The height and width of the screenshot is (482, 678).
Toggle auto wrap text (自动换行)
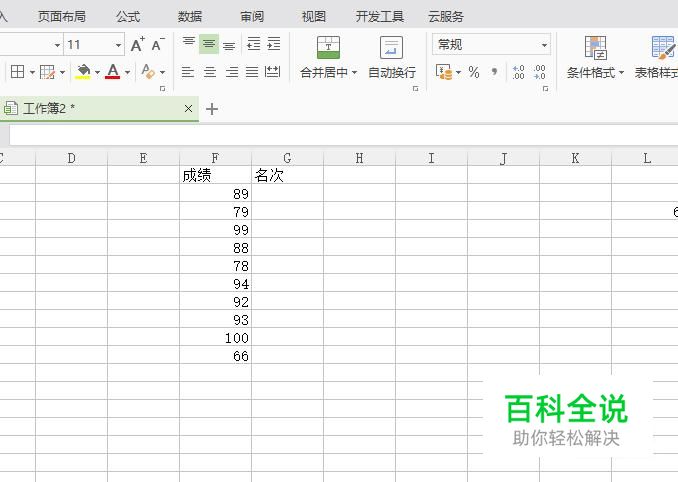point(392,58)
